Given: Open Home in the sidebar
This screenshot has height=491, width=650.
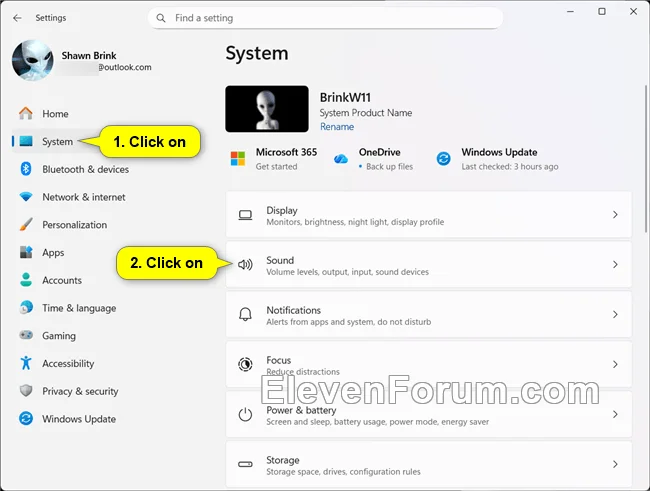Looking at the screenshot, I should click(55, 114).
